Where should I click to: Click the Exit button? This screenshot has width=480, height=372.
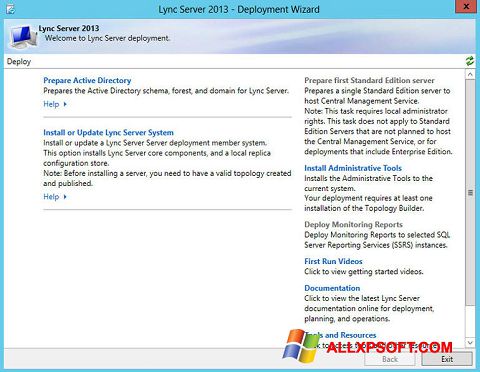[447, 359]
